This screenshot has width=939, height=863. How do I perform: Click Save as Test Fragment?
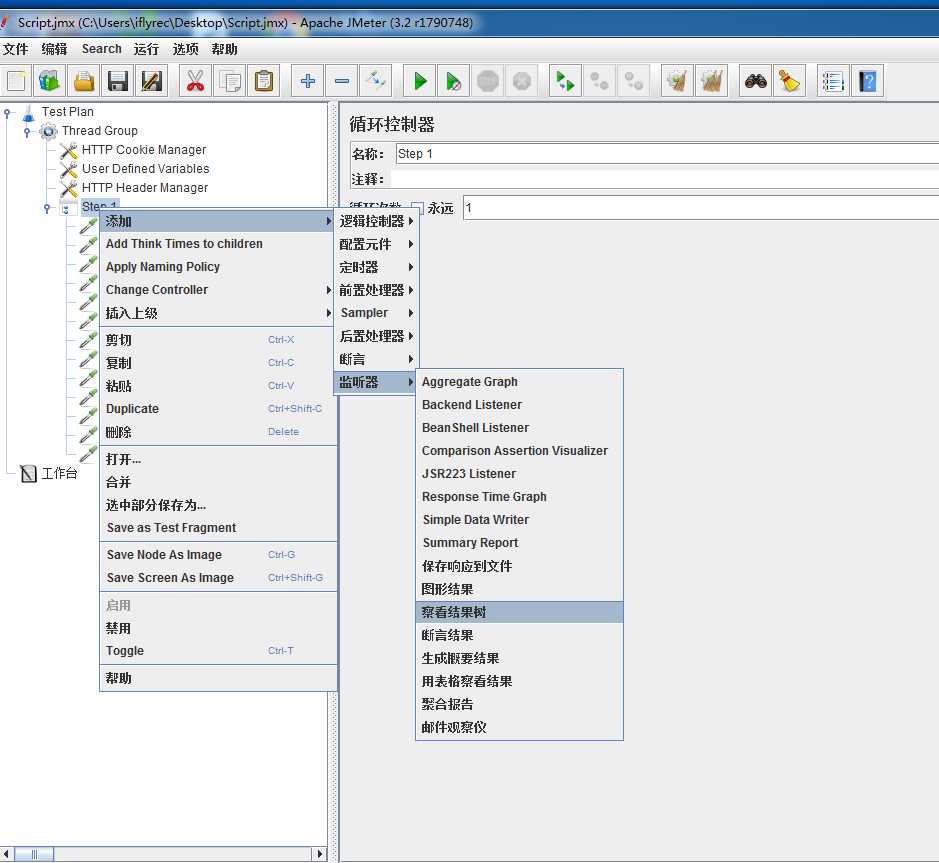pos(219,528)
